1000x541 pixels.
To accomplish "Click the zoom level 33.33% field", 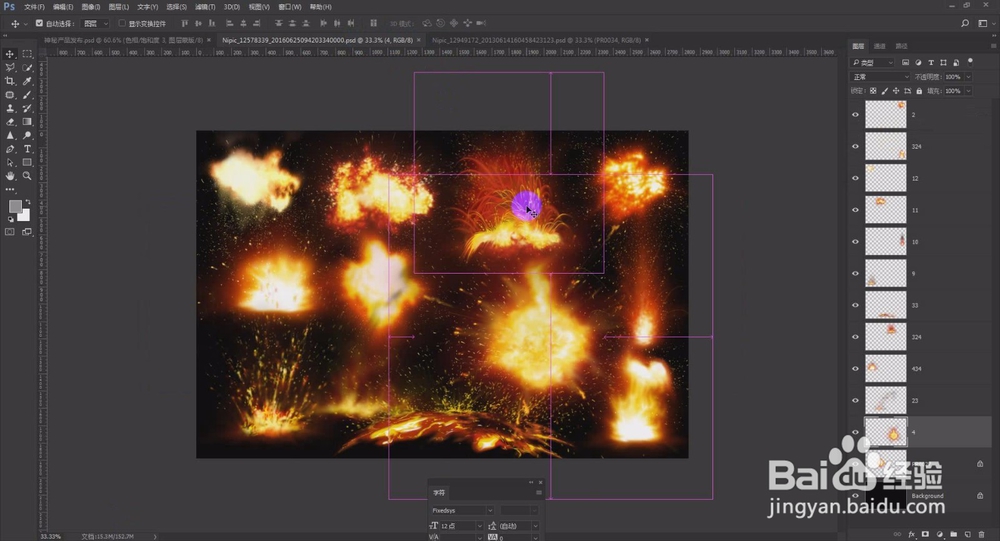I will (x=51, y=537).
